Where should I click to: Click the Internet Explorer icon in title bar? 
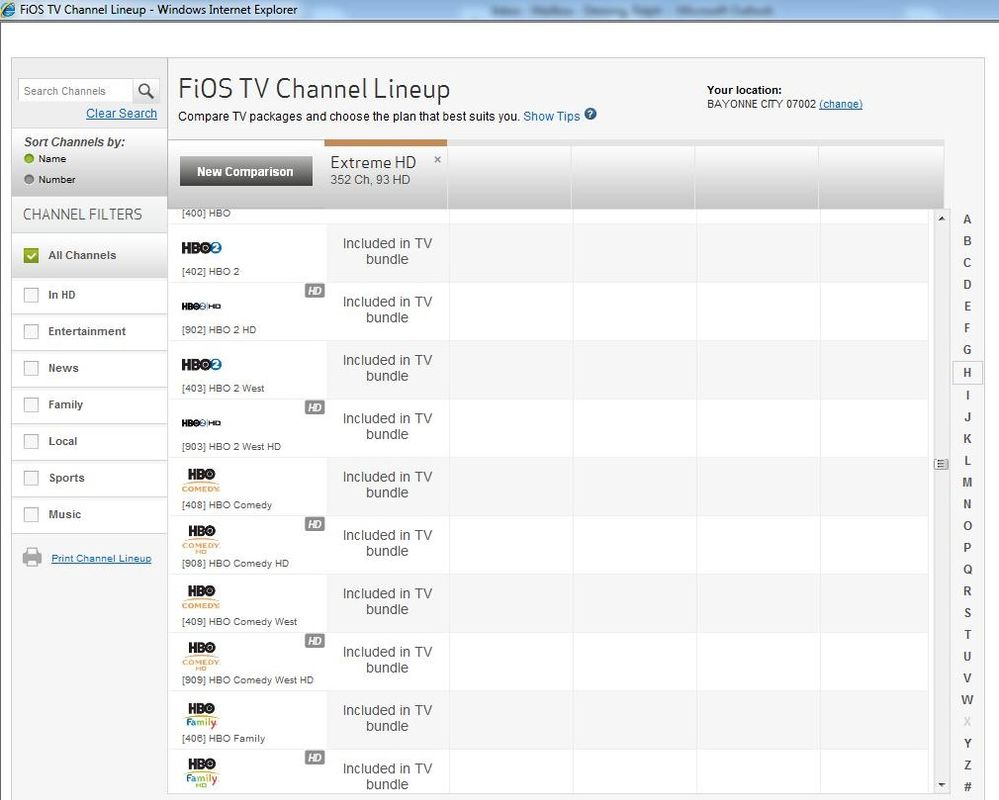tap(8, 10)
